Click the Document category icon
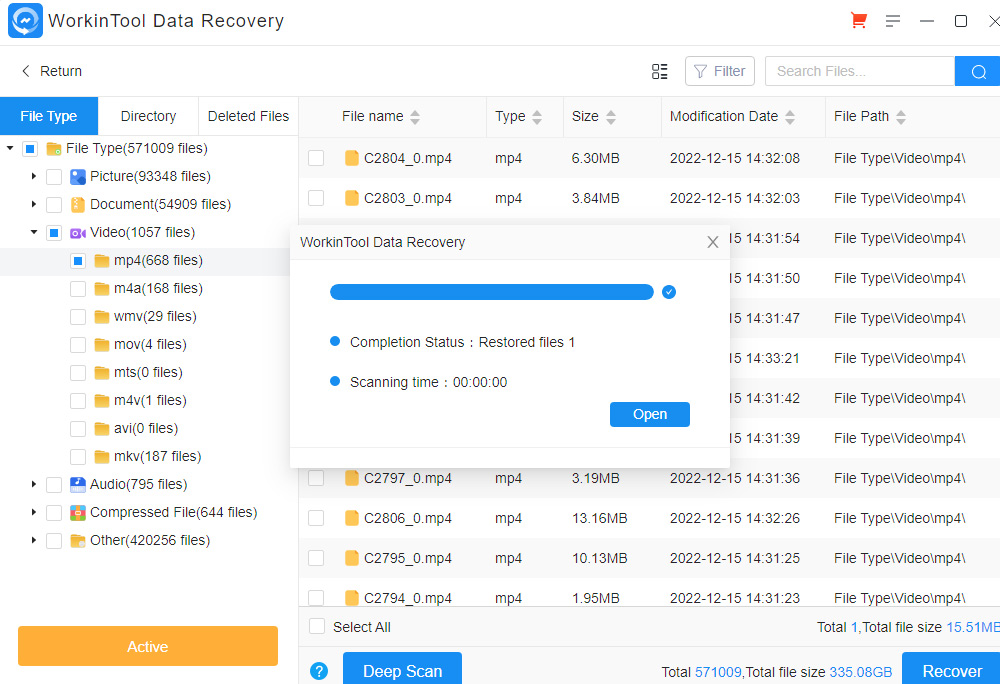 [x=78, y=205]
